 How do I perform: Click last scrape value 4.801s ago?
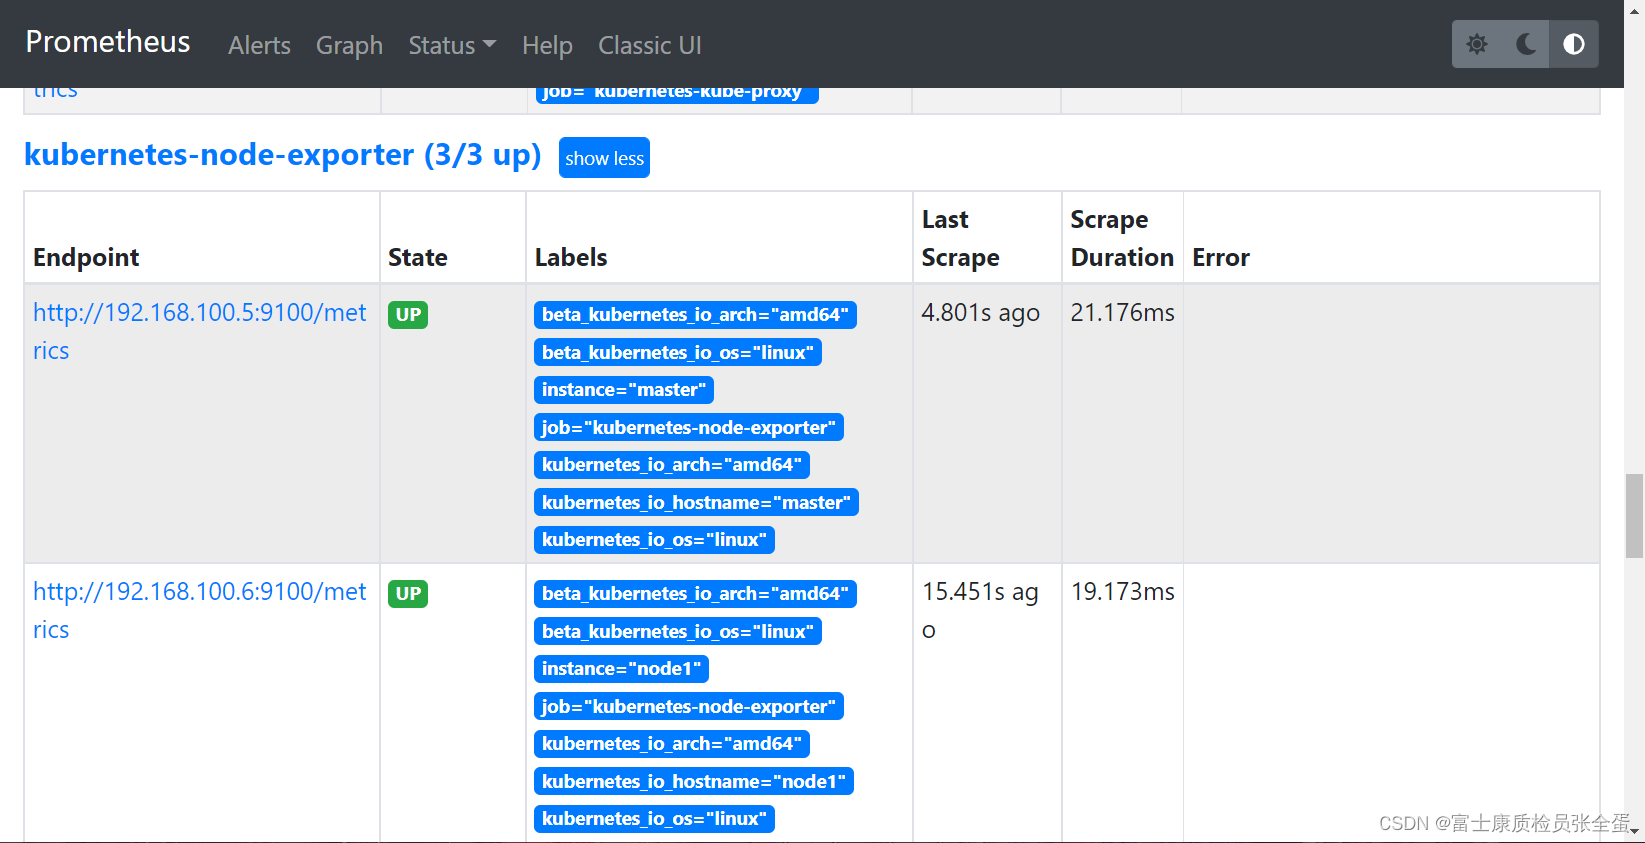[x=981, y=313]
